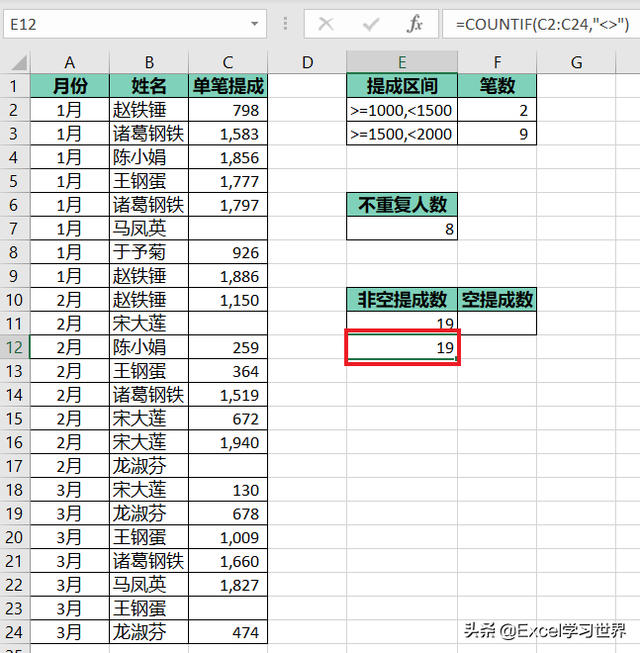Expand the Name Box dropdown arrow
Screen dimensions: 640x653
pos(254,24)
